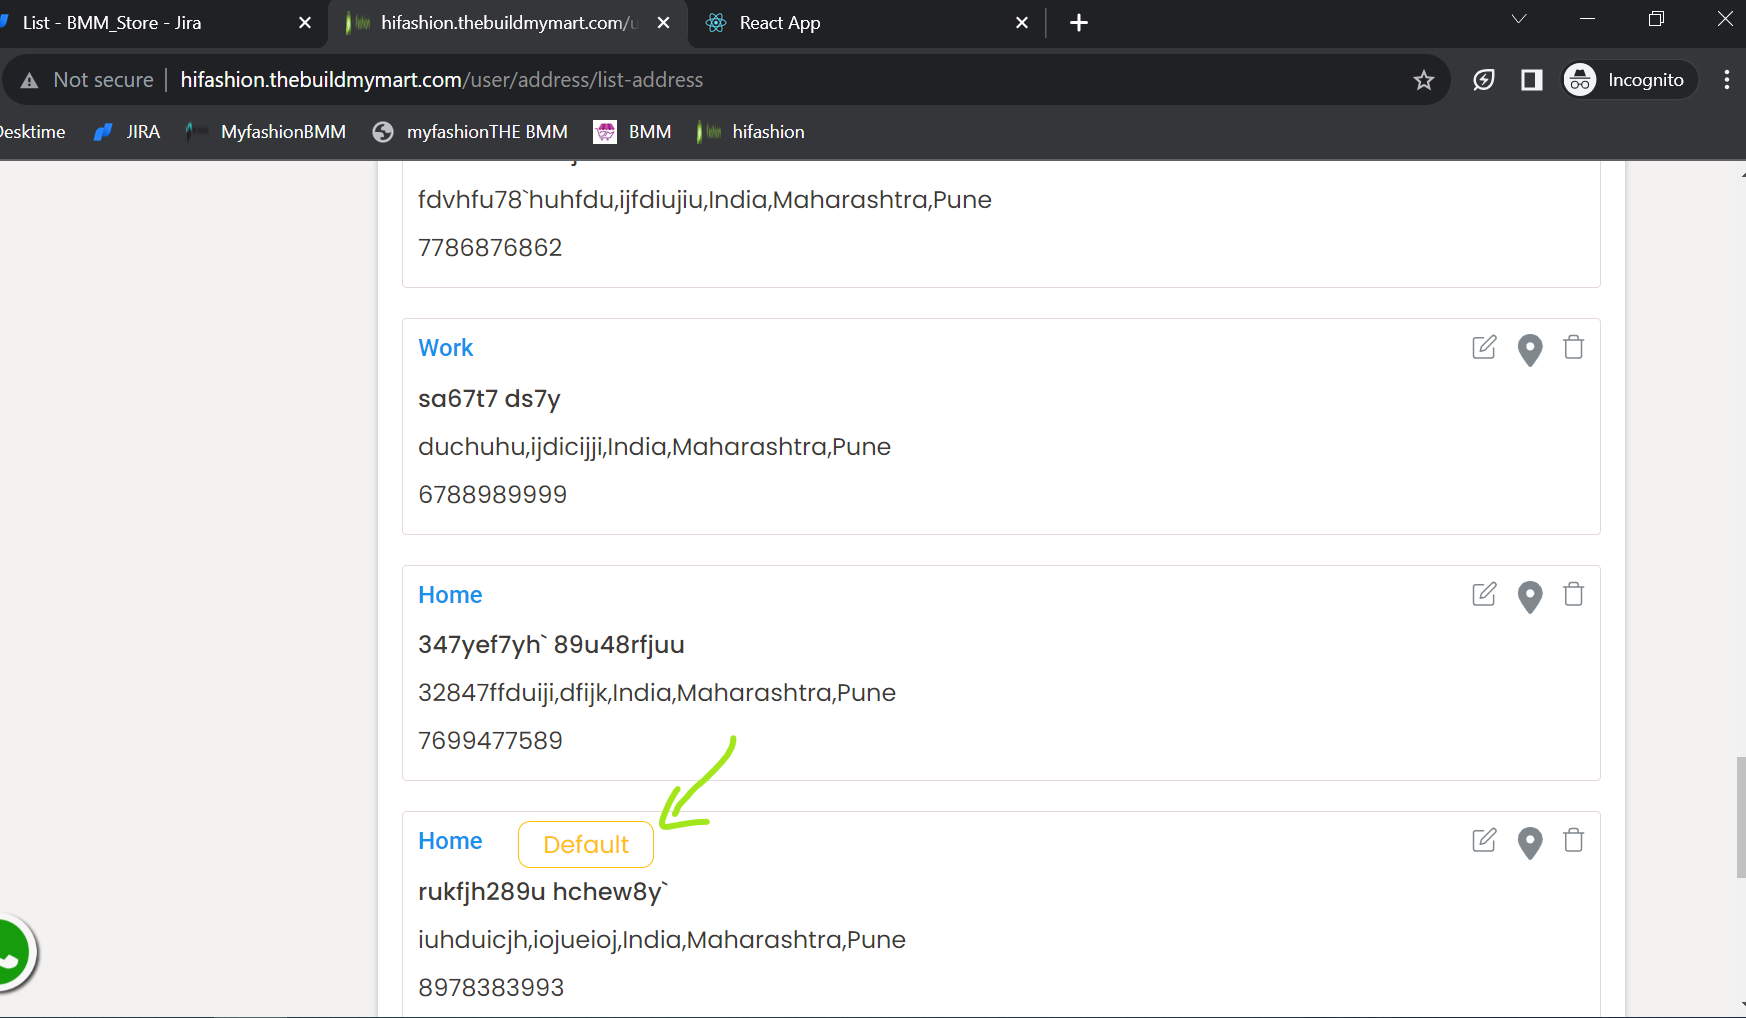Close the hifashion tab
This screenshot has height=1018, width=1746.
664,23
